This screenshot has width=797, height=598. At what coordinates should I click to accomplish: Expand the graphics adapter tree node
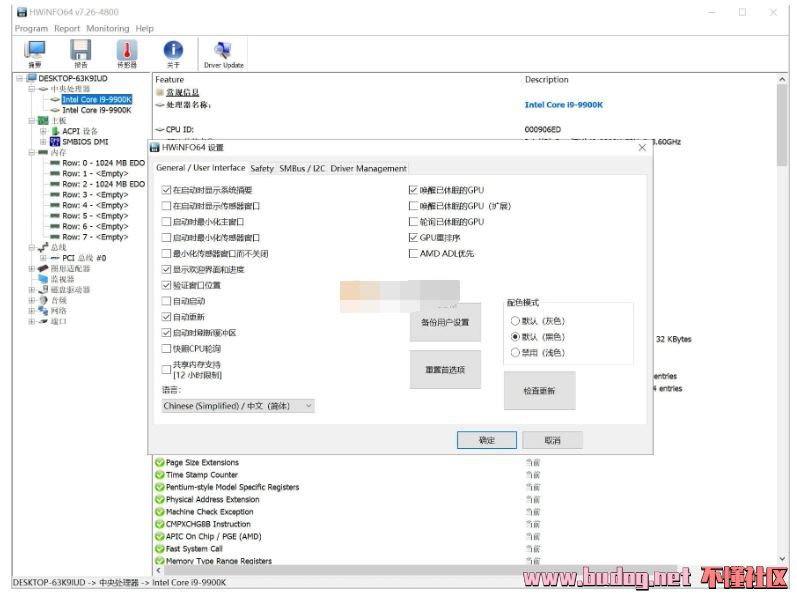coord(32,268)
